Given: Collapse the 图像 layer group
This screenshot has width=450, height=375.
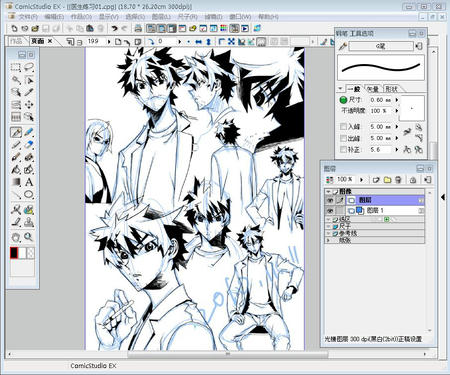Looking at the screenshot, I should [329, 192].
